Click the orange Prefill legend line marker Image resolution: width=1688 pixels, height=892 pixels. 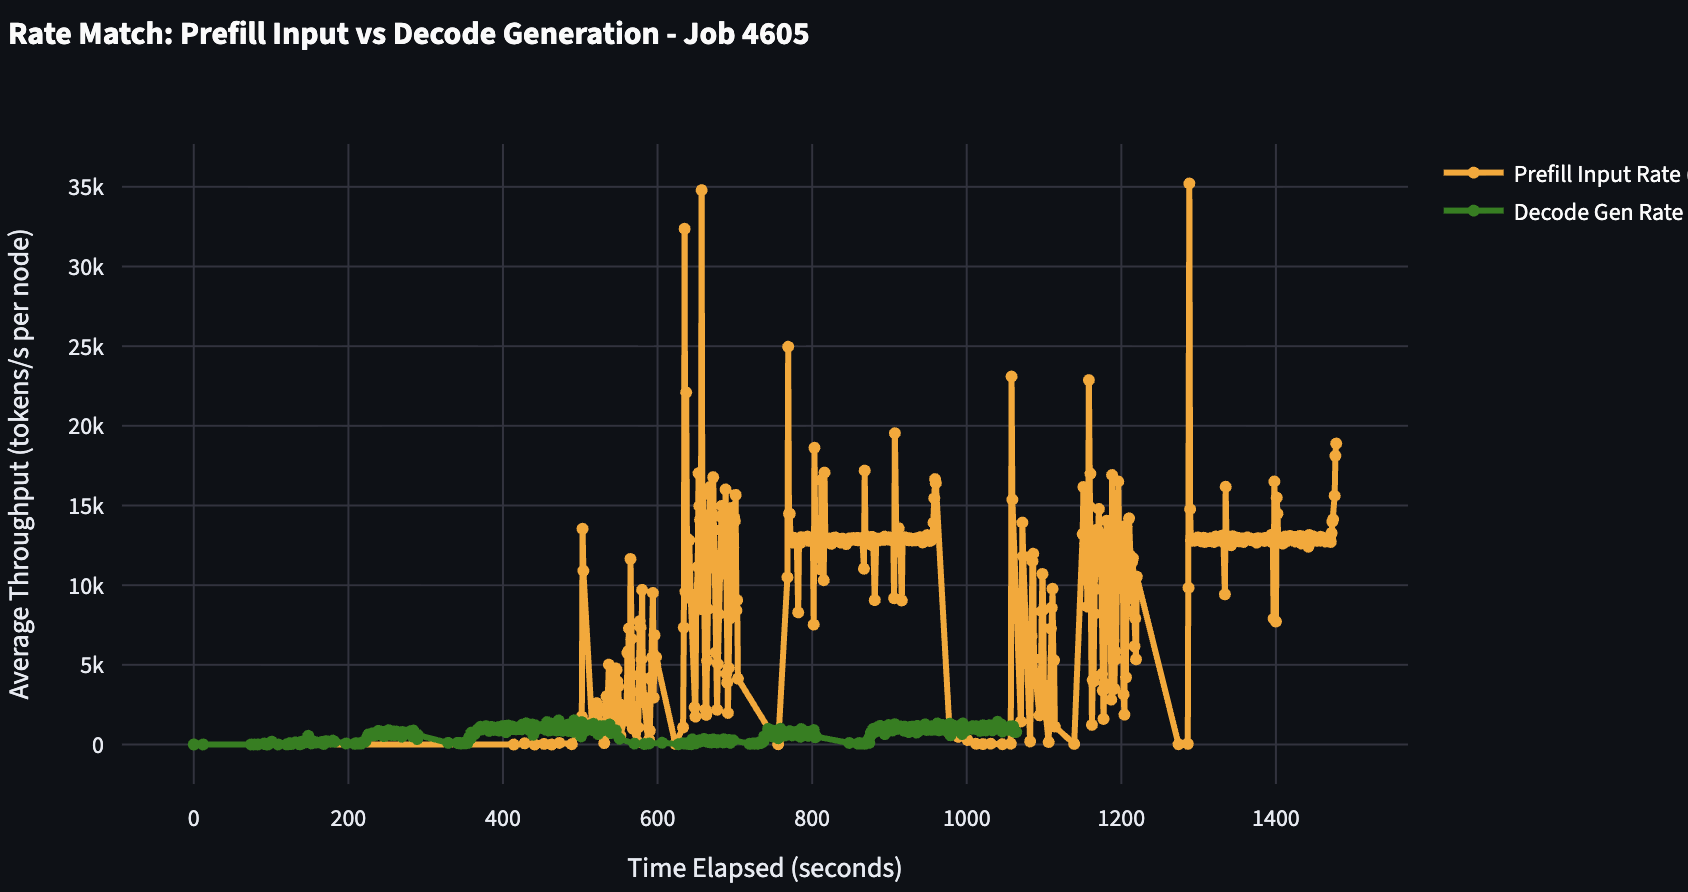[1473, 173]
